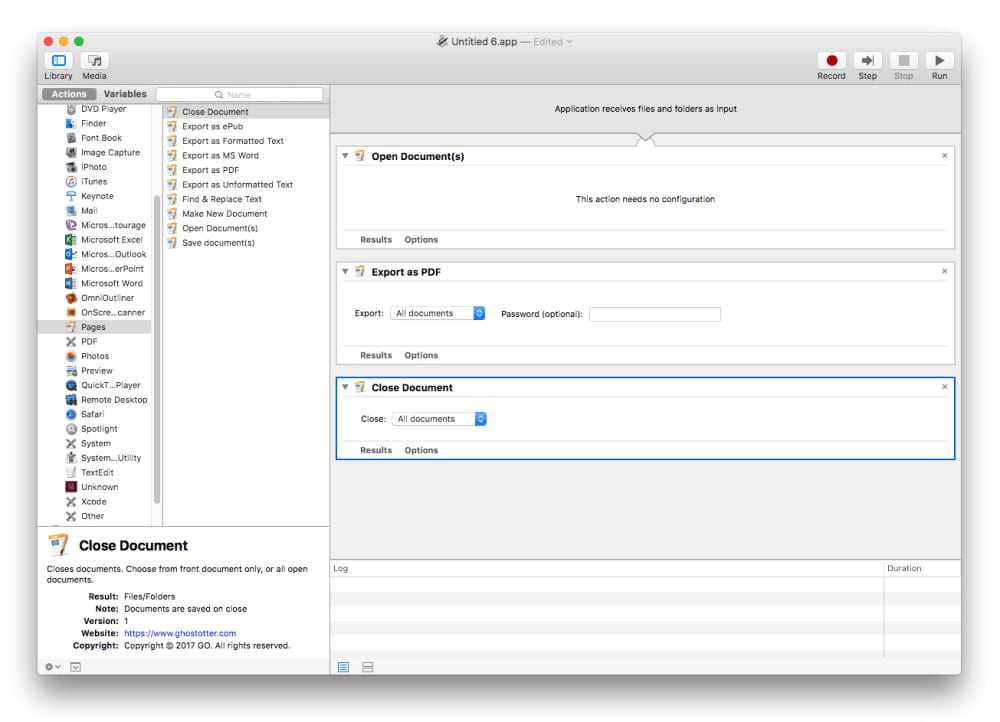This screenshot has height=722, width=1000.
Task: Start recording with the Record button
Action: (x=832, y=61)
